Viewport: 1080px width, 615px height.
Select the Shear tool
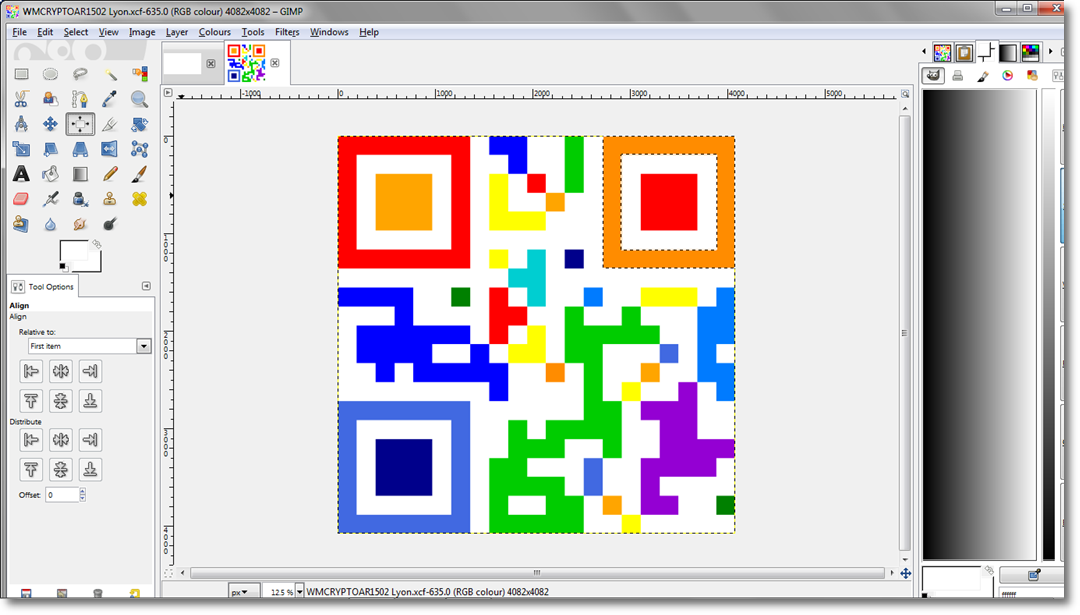tap(50, 149)
